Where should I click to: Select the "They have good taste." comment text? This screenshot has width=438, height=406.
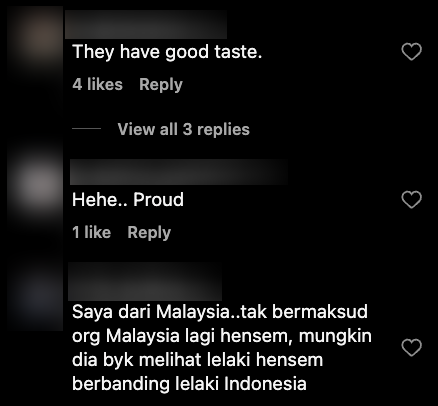(167, 52)
